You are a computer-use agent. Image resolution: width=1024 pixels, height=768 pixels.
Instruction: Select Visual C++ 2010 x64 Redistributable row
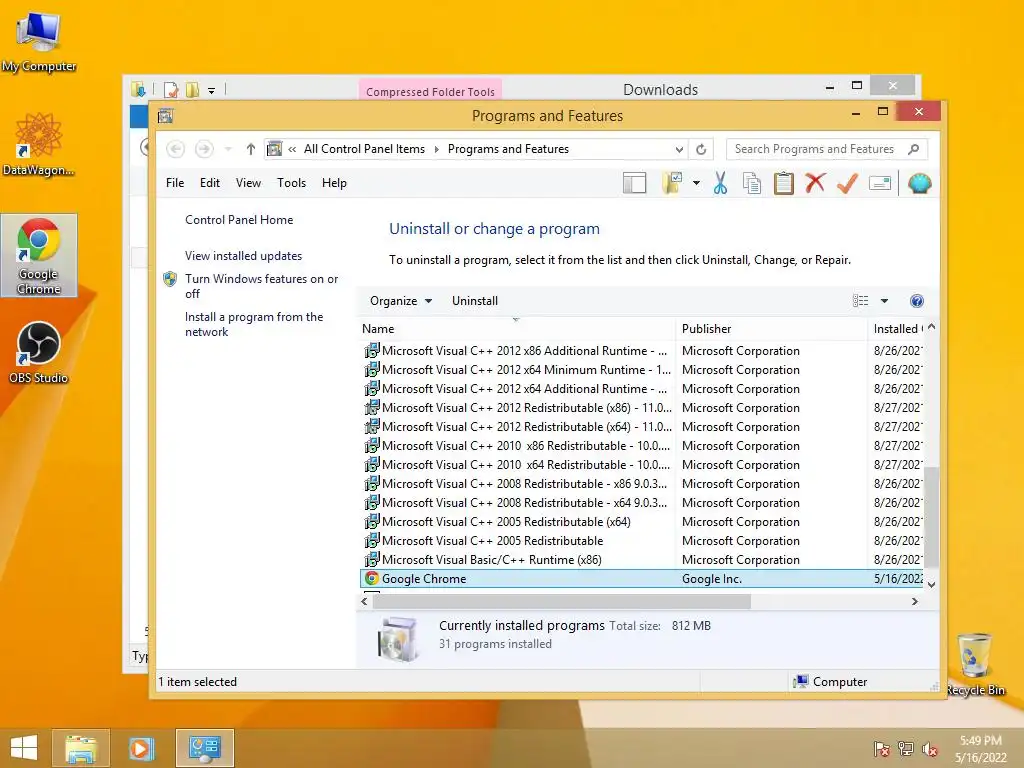(642, 465)
